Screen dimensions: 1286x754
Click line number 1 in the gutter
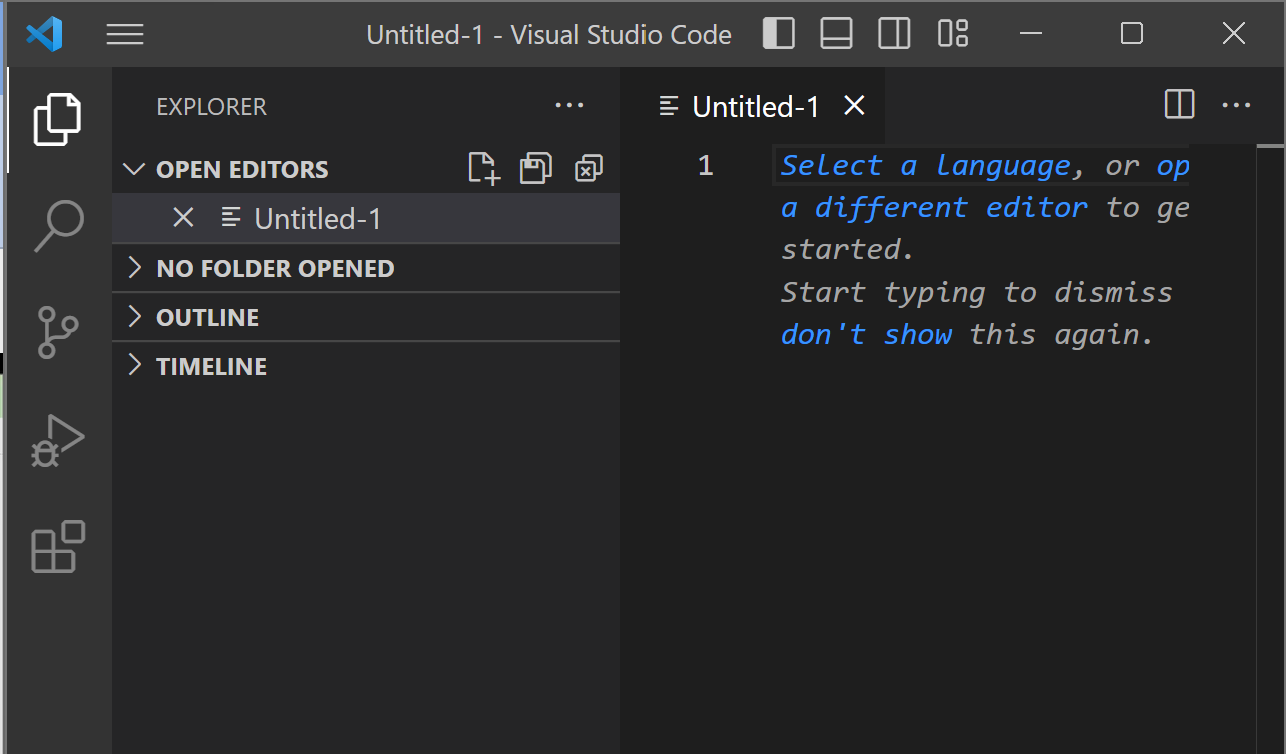click(706, 165)
